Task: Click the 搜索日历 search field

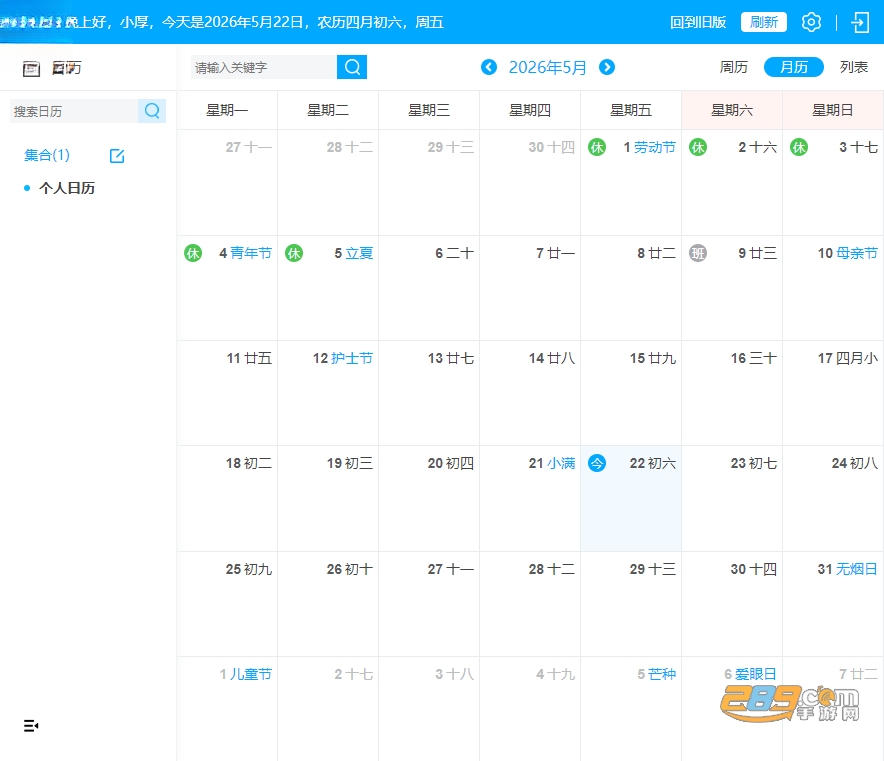Action: point(74,111)
